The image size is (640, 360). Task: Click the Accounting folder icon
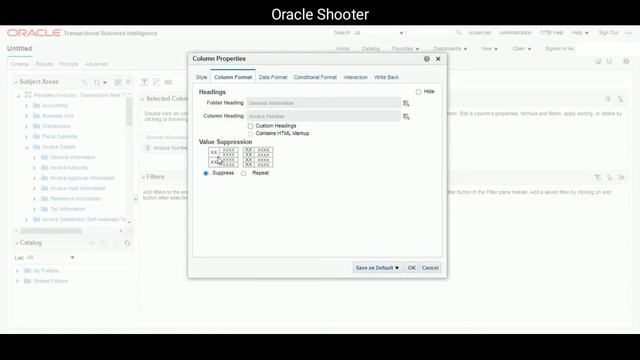pos(36,105)
